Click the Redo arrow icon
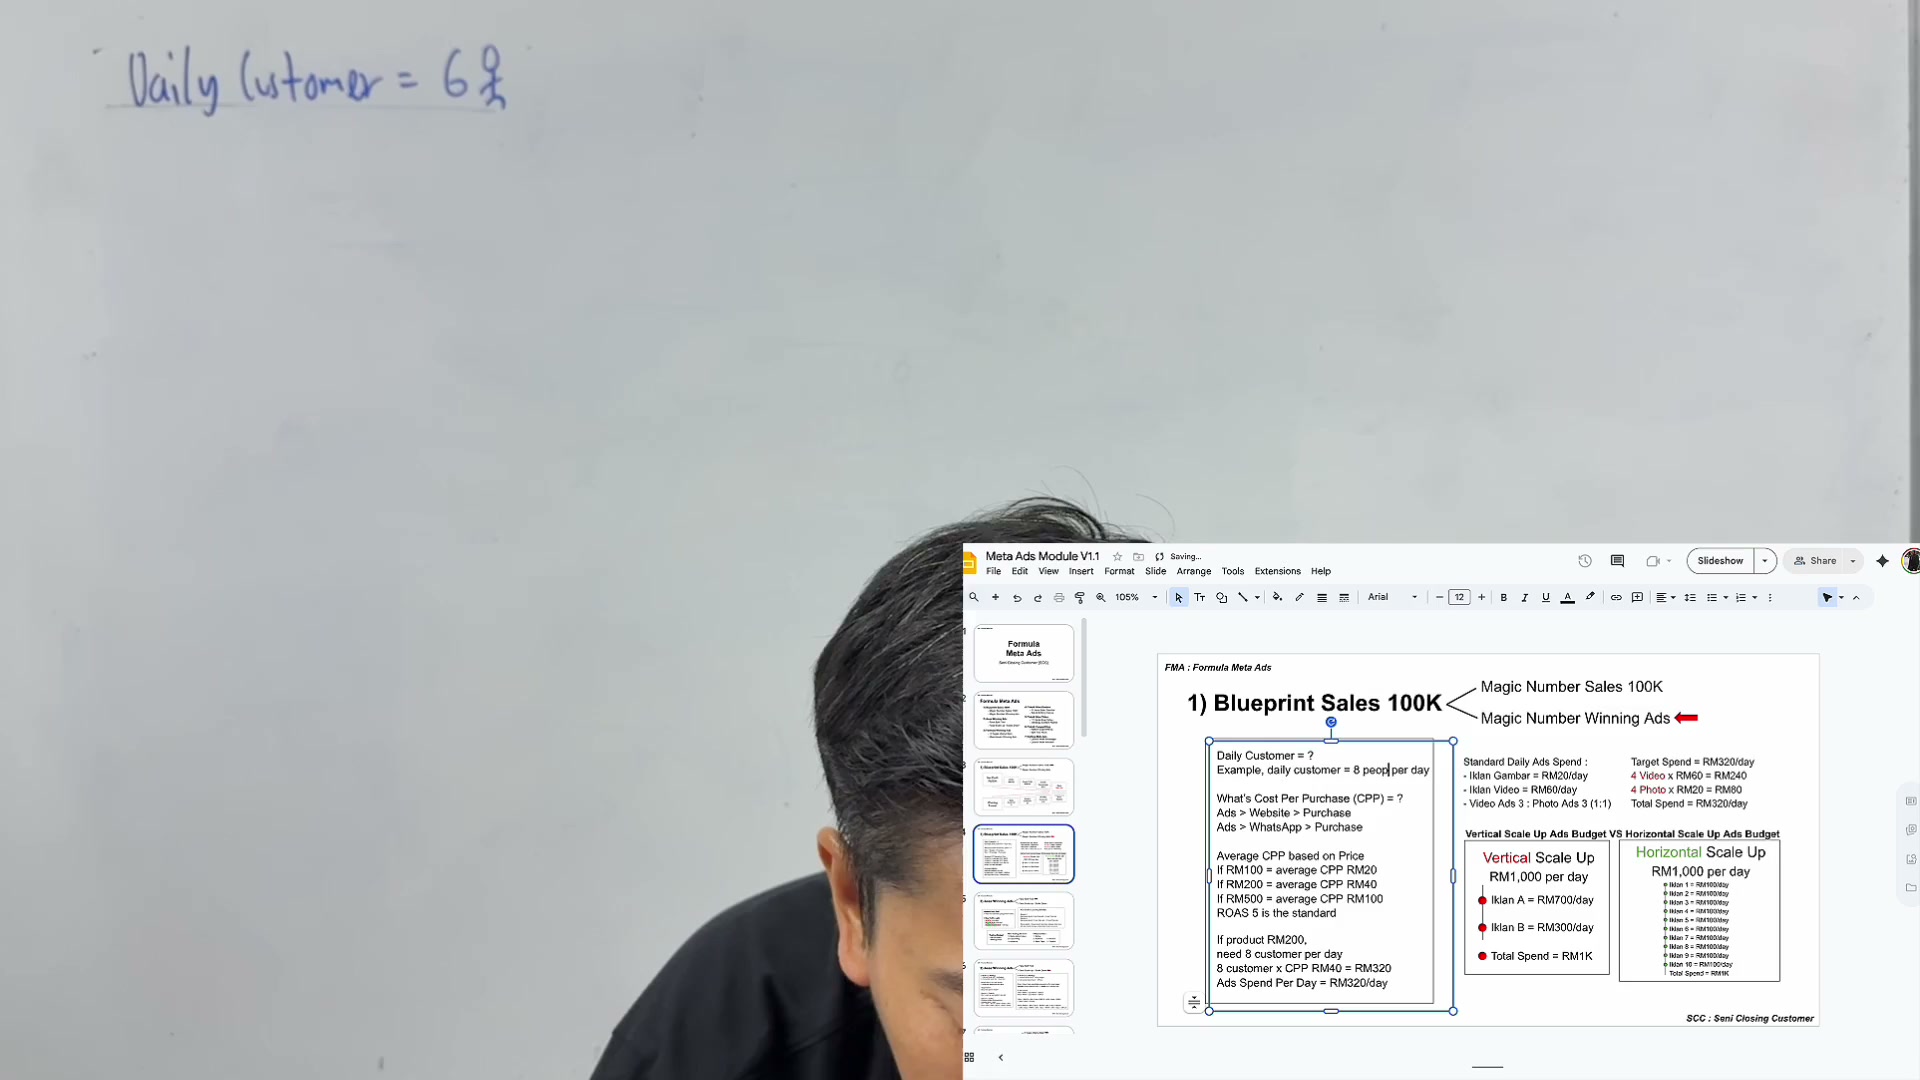The height and width of the screenshot is (1080, 1920). (x=1038, y=597)
